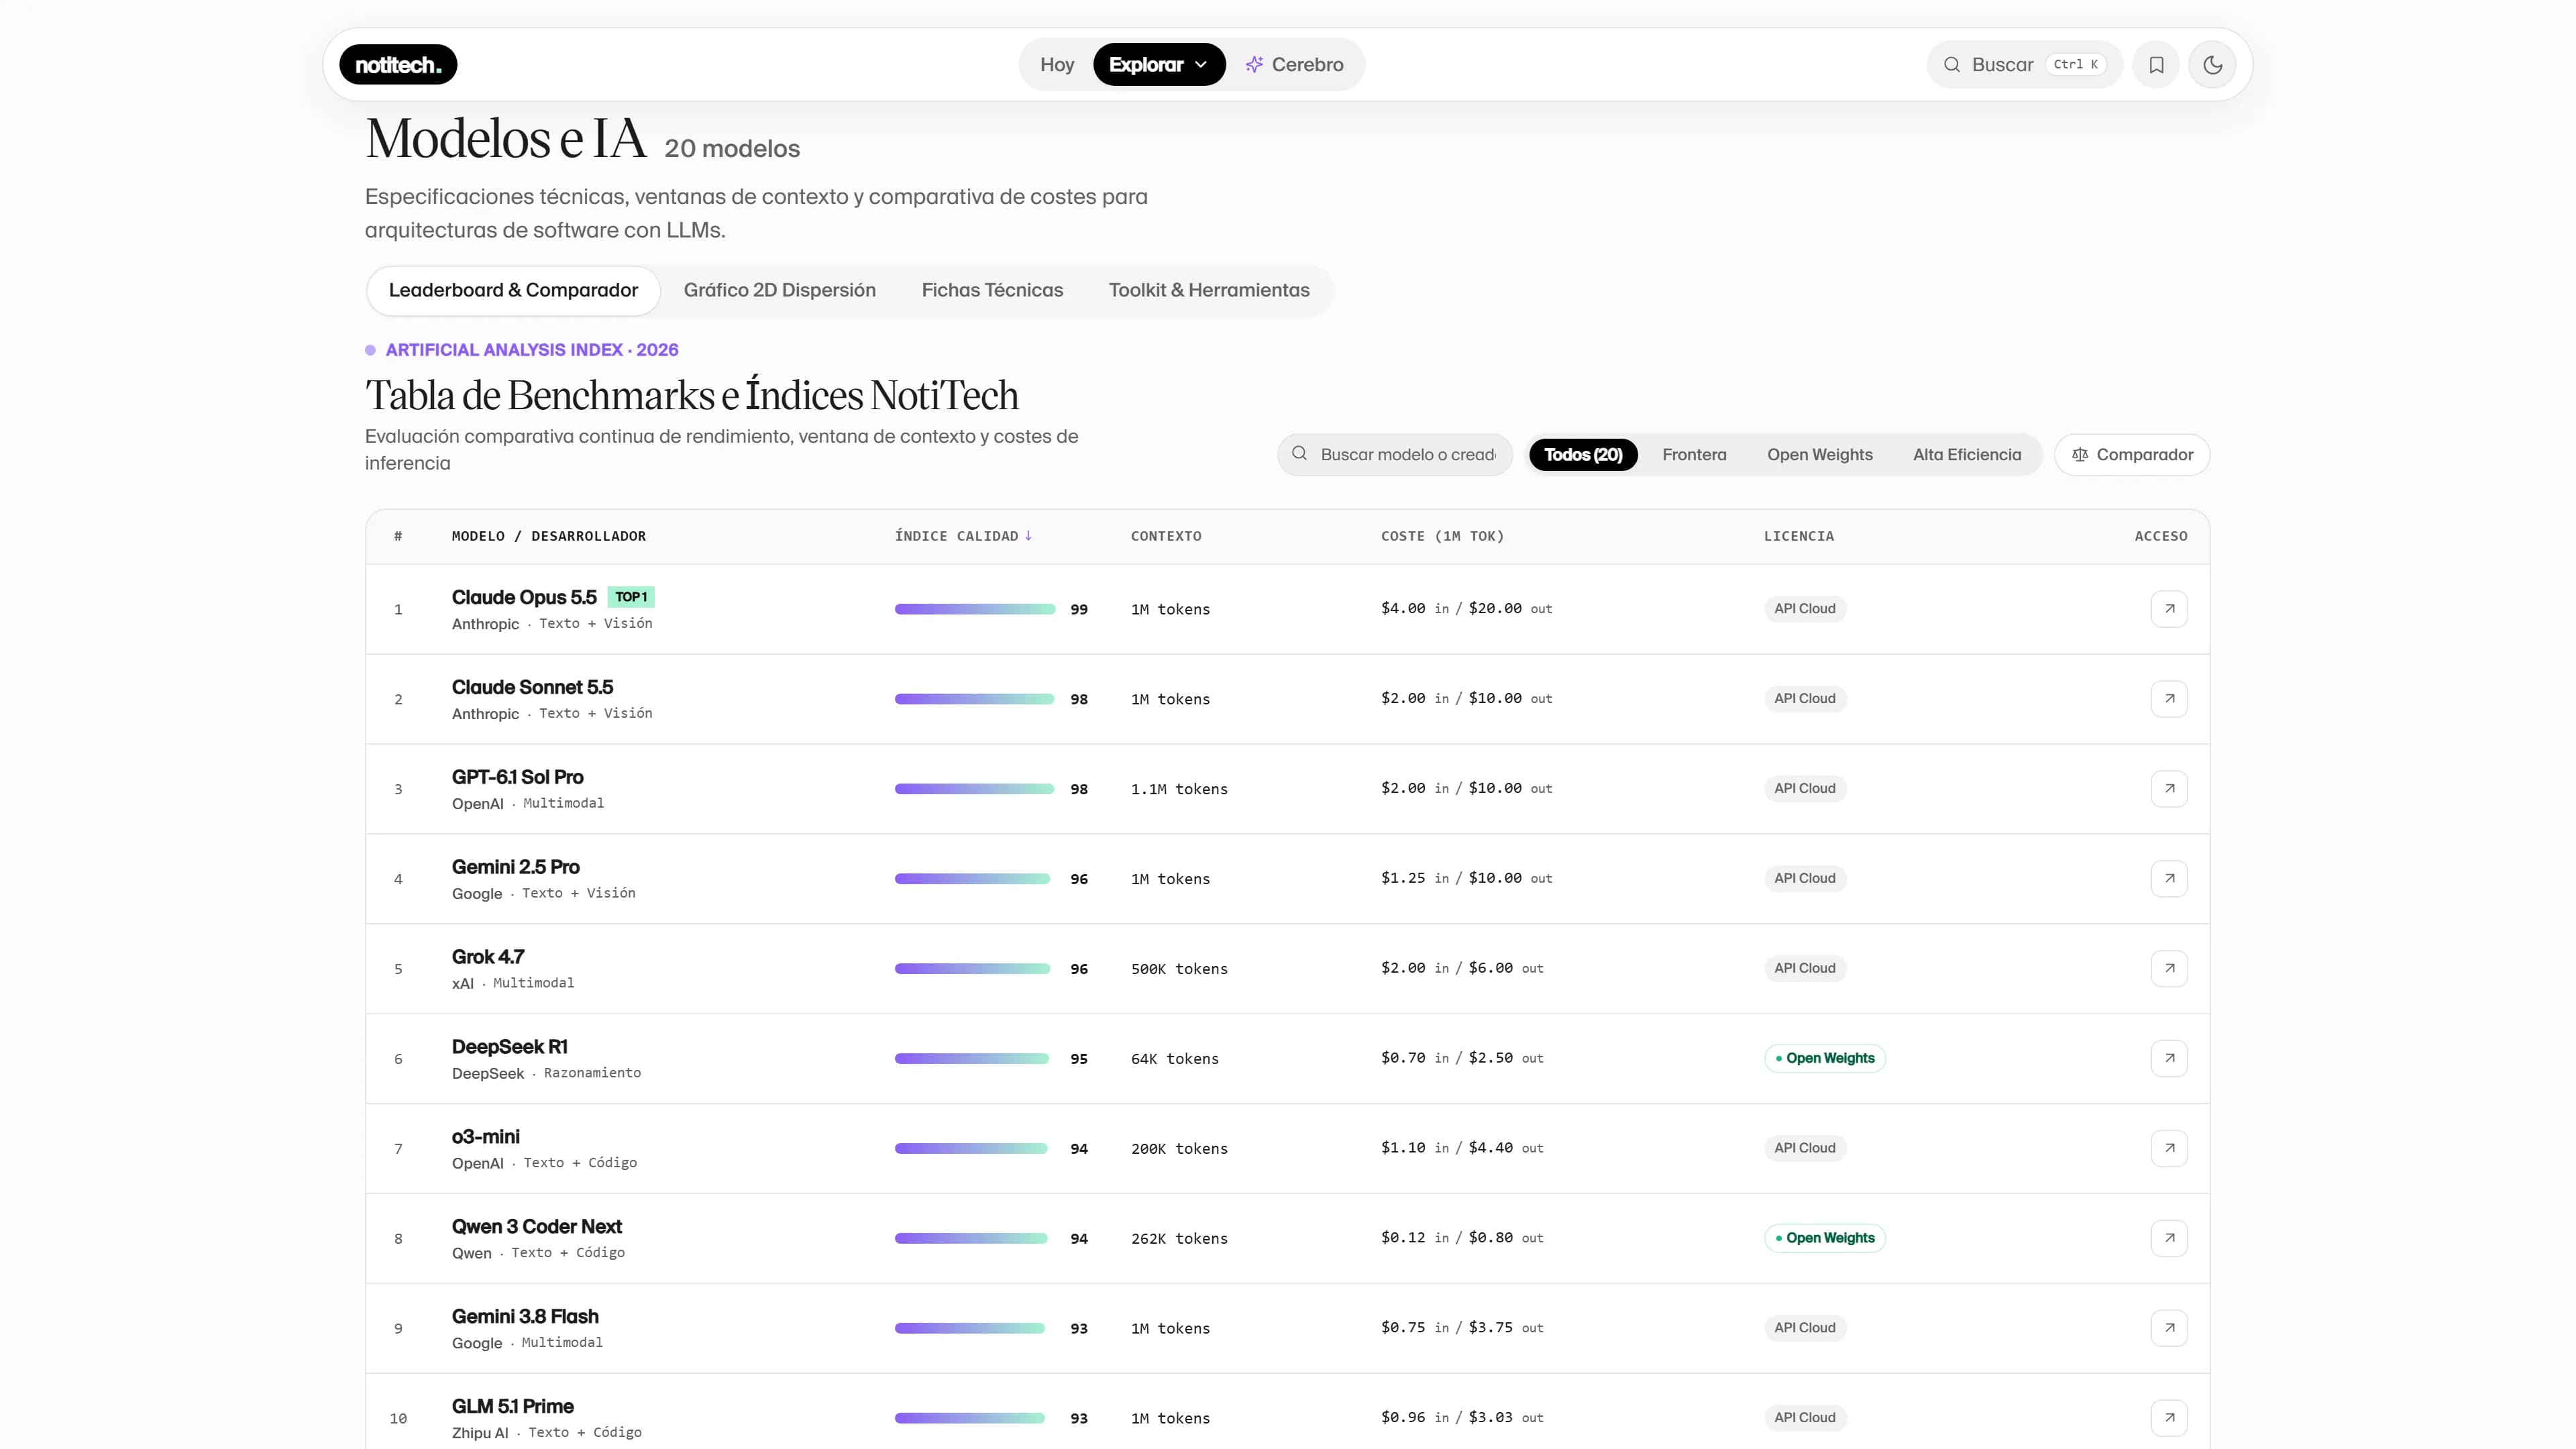The height and width of the screenshot is (1449, 2576).
Task: Click Open Weights badge on Qwen row
Action: pyautogui.click(x=1825, y=1238)
